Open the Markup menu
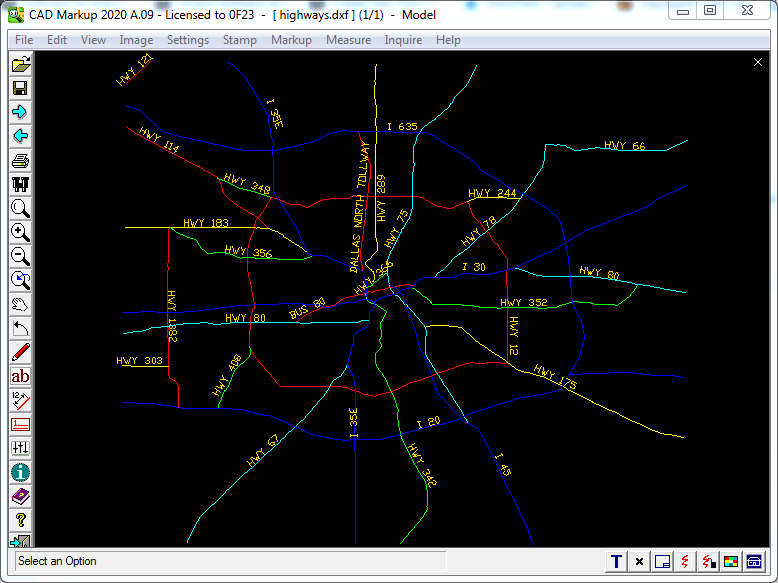778x583 pixels. tap(291, 40)
